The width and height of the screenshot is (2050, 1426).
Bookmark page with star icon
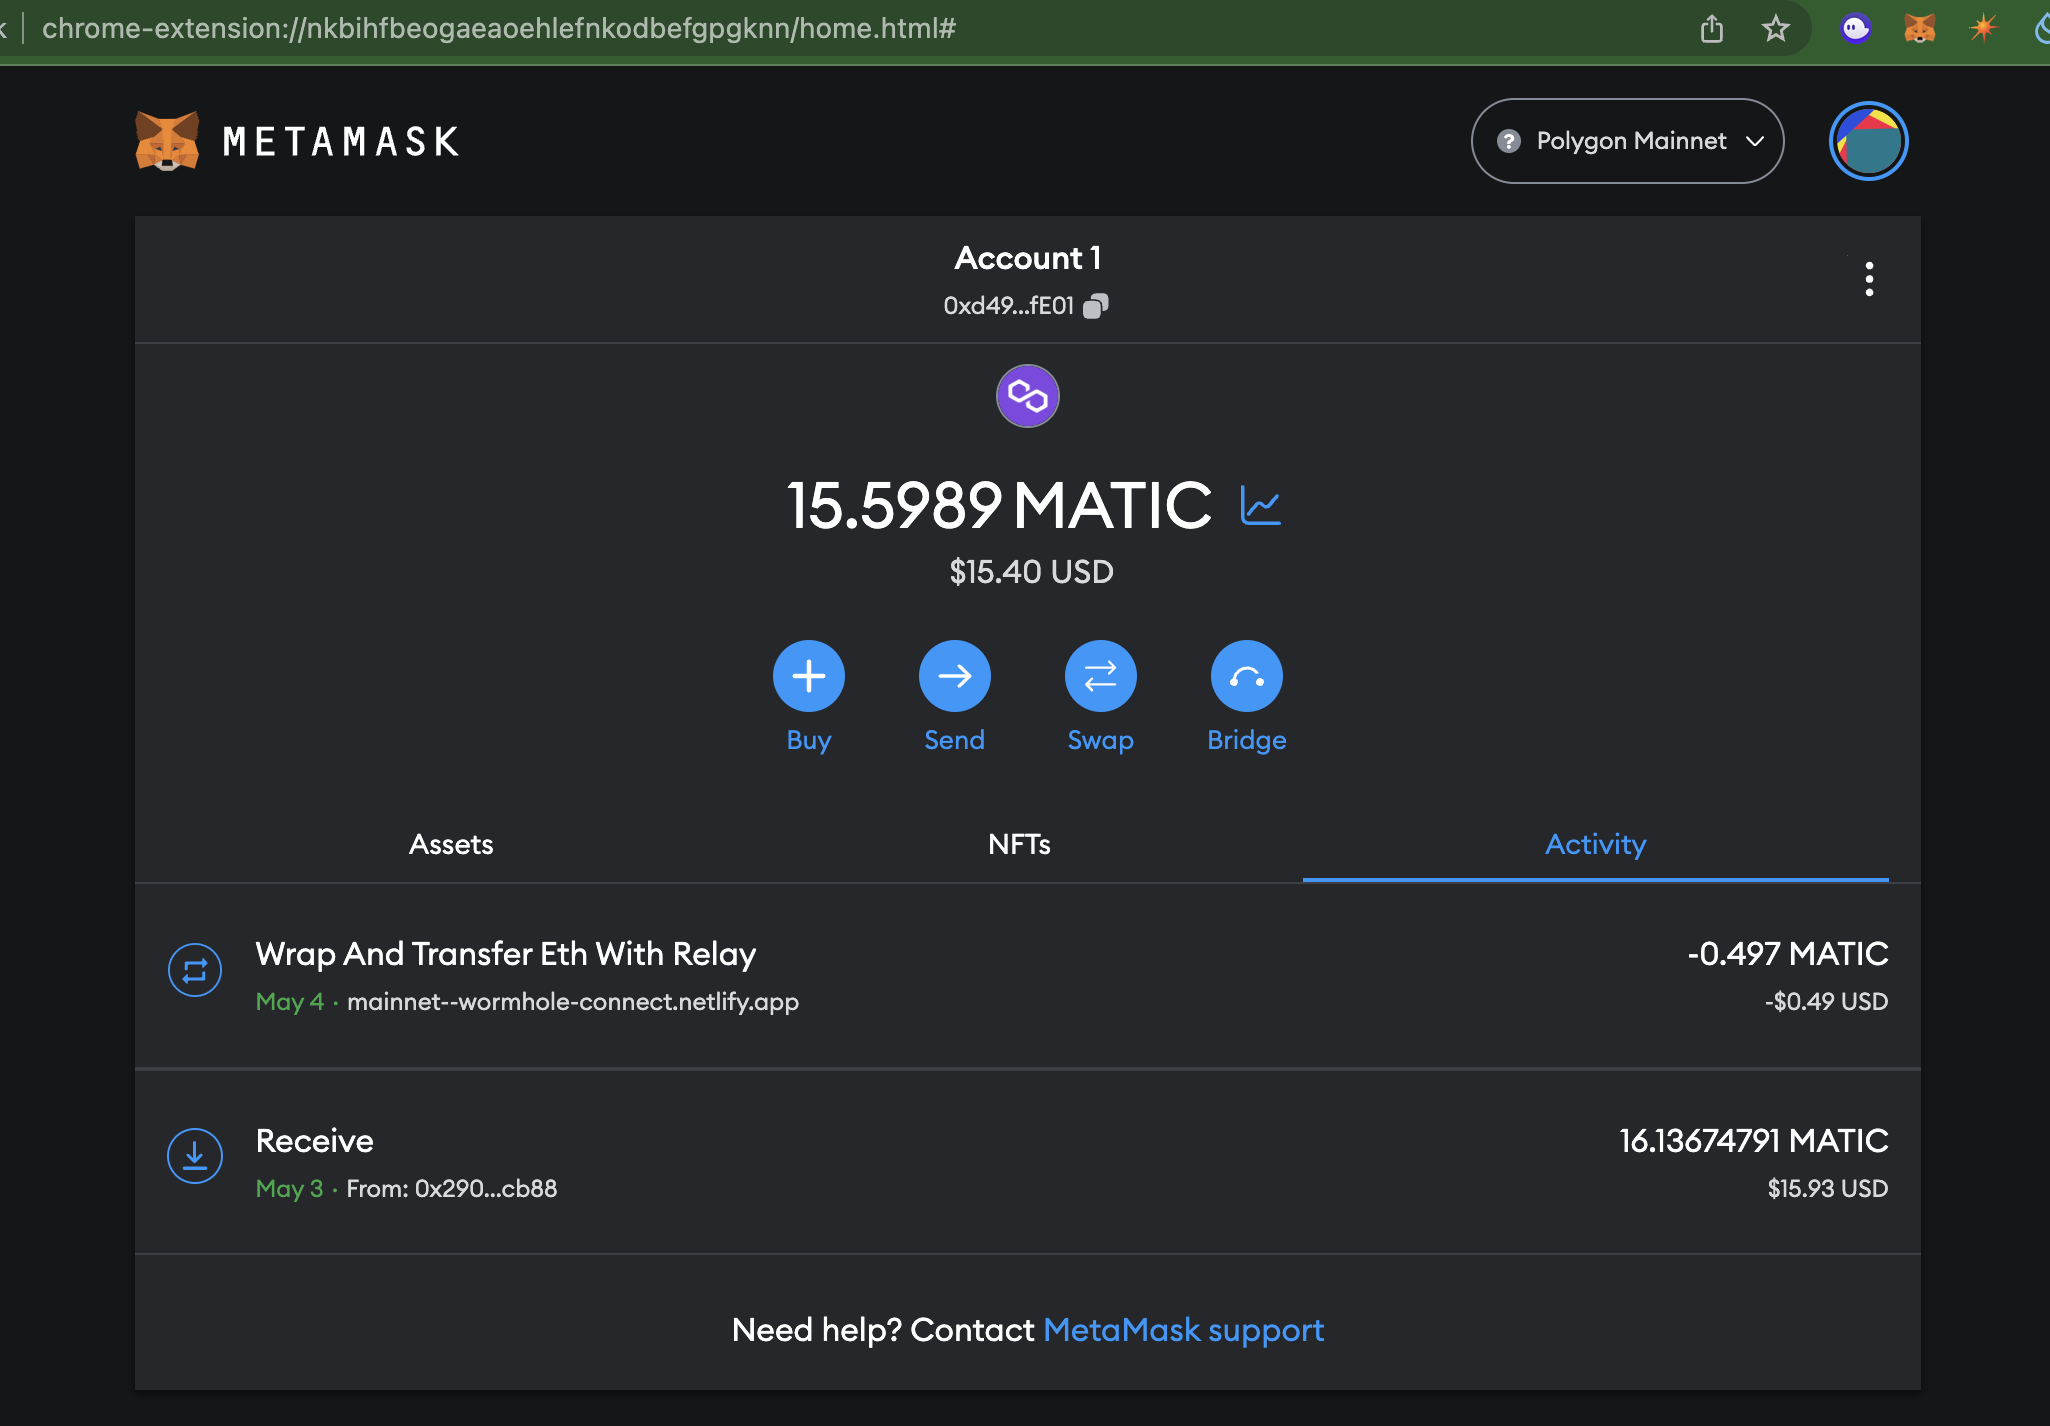pos(1775,28)
